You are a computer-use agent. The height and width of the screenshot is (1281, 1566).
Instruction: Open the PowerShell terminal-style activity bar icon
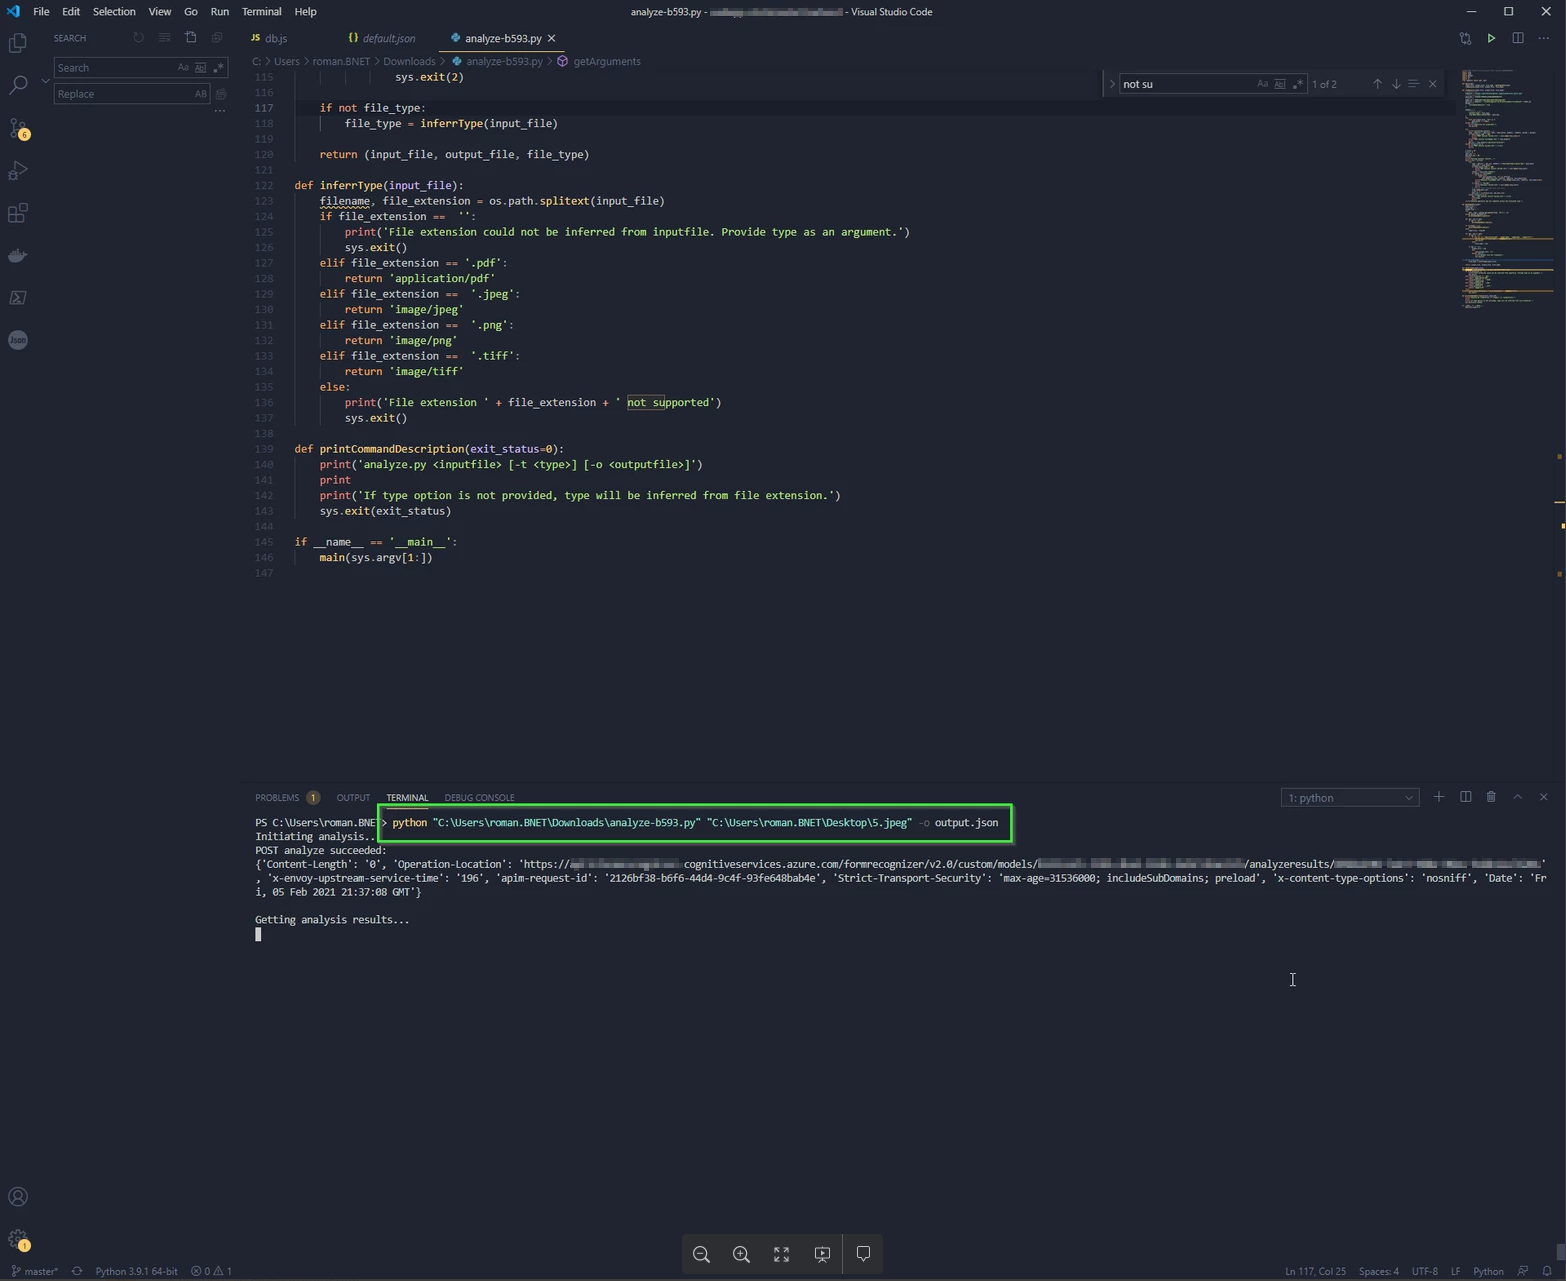[18, 298]
